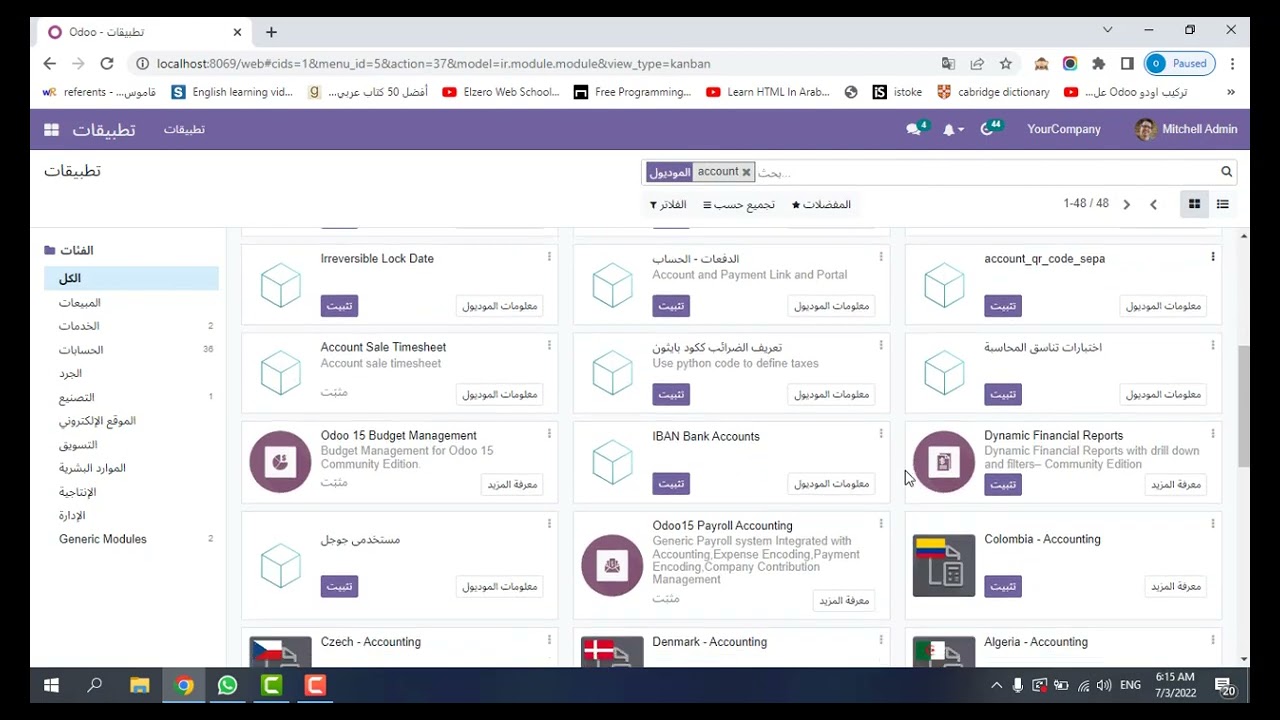Open options menu for IBAN Bank Accounts
Screen dimensions: 1280x720
881,434
